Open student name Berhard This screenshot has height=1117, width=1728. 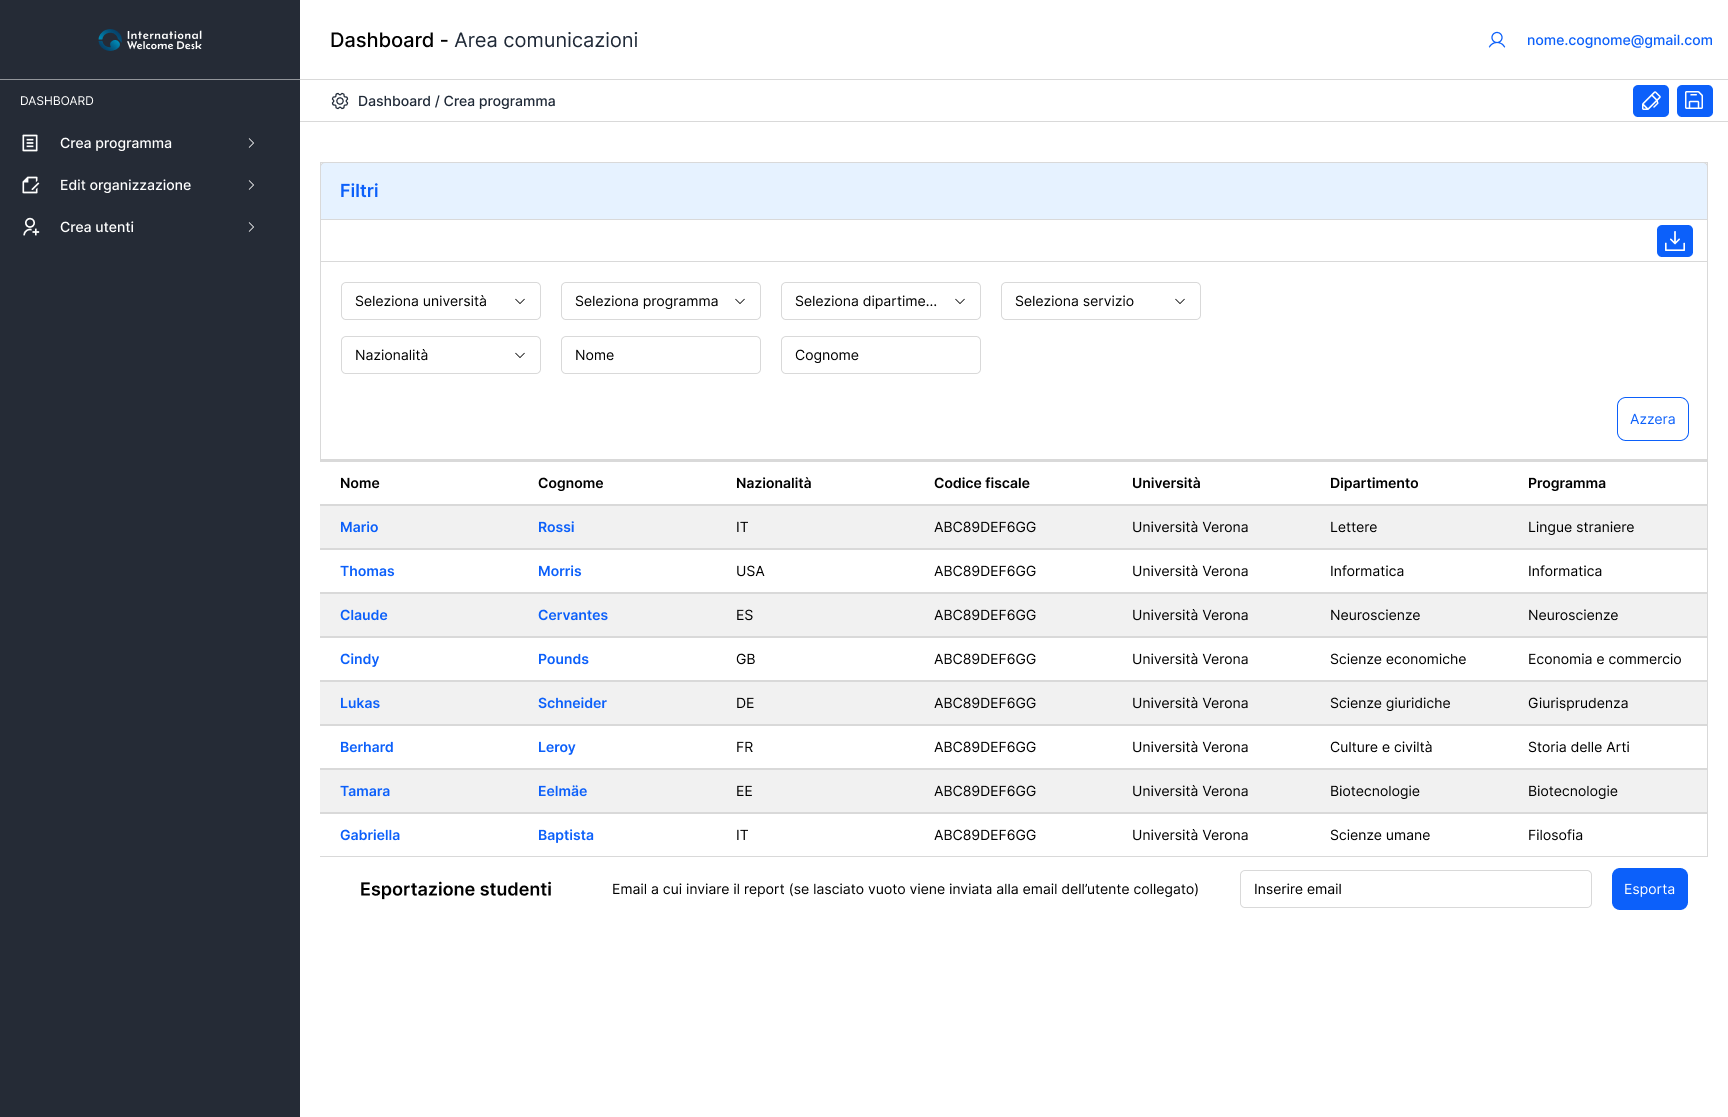367,747
